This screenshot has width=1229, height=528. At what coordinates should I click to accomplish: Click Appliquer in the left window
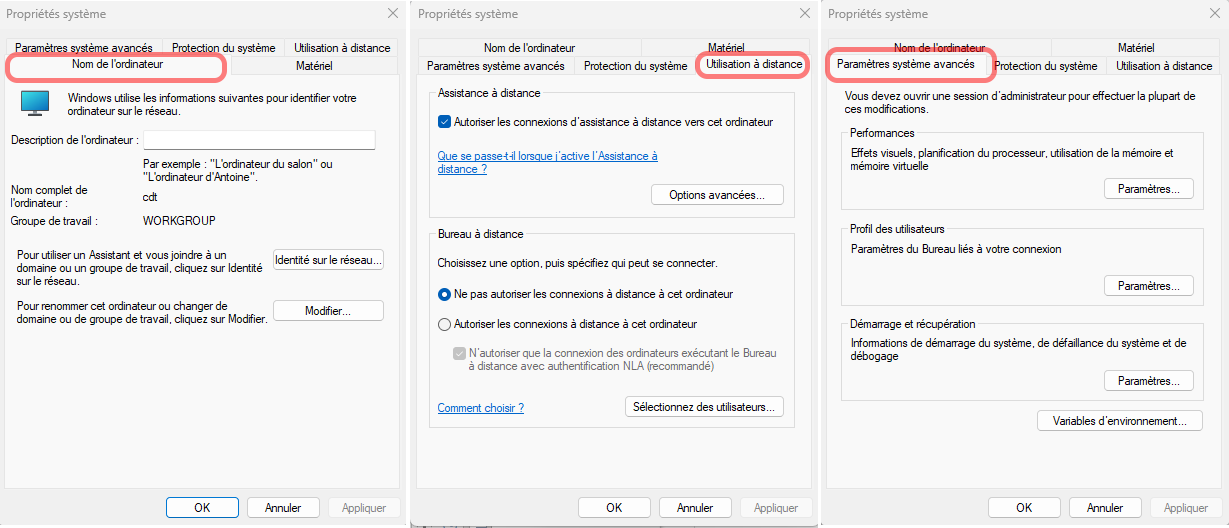(x=364, y=508)
